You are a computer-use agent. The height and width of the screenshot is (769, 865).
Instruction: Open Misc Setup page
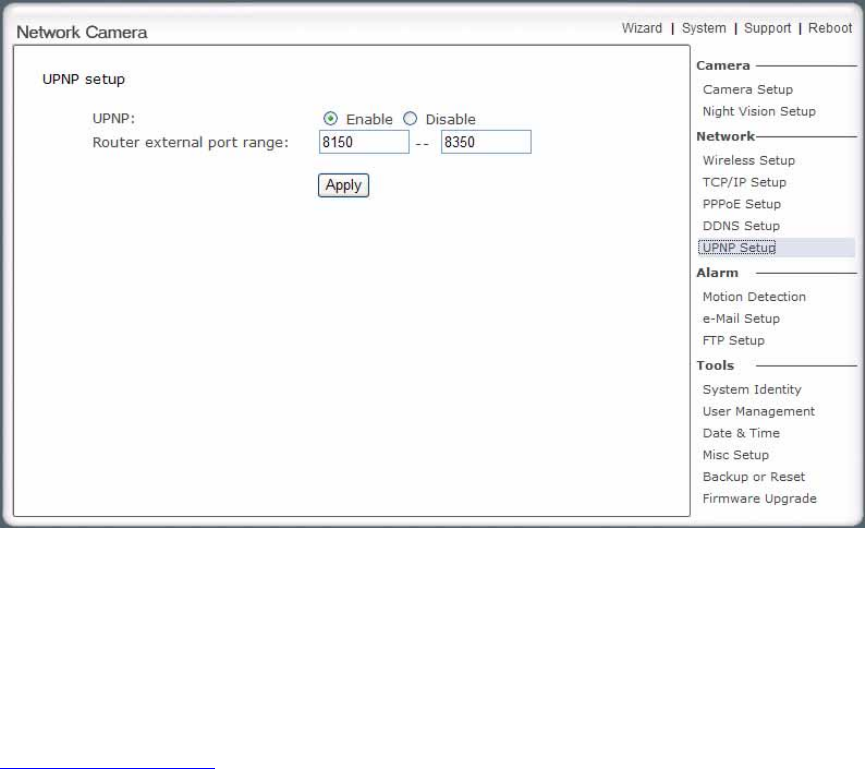point(735,455)
